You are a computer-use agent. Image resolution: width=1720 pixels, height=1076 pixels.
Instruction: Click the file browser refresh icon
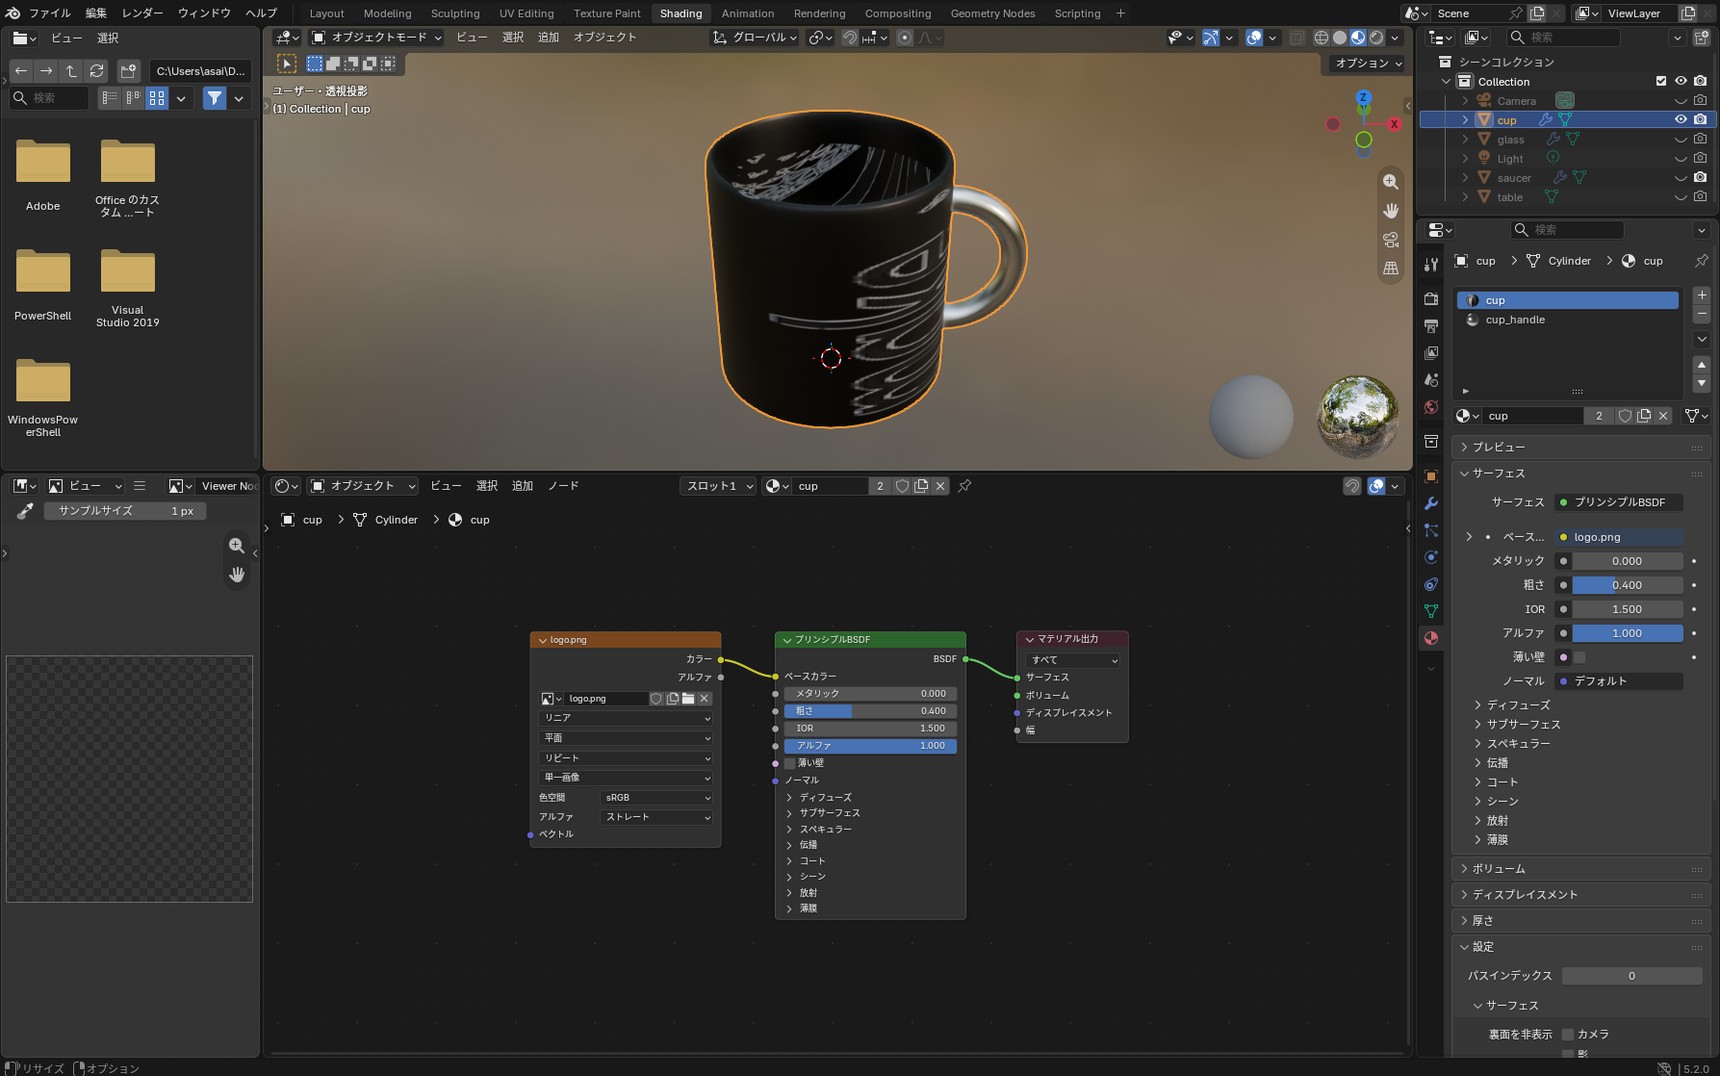coord(97,71)
